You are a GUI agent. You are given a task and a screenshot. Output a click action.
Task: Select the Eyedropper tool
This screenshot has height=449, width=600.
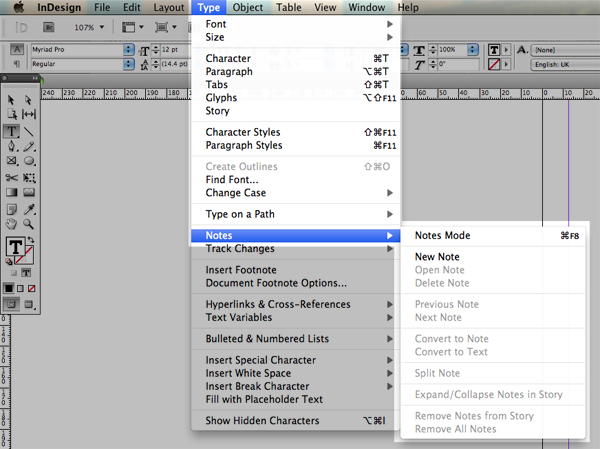click(x=29, y=209)
